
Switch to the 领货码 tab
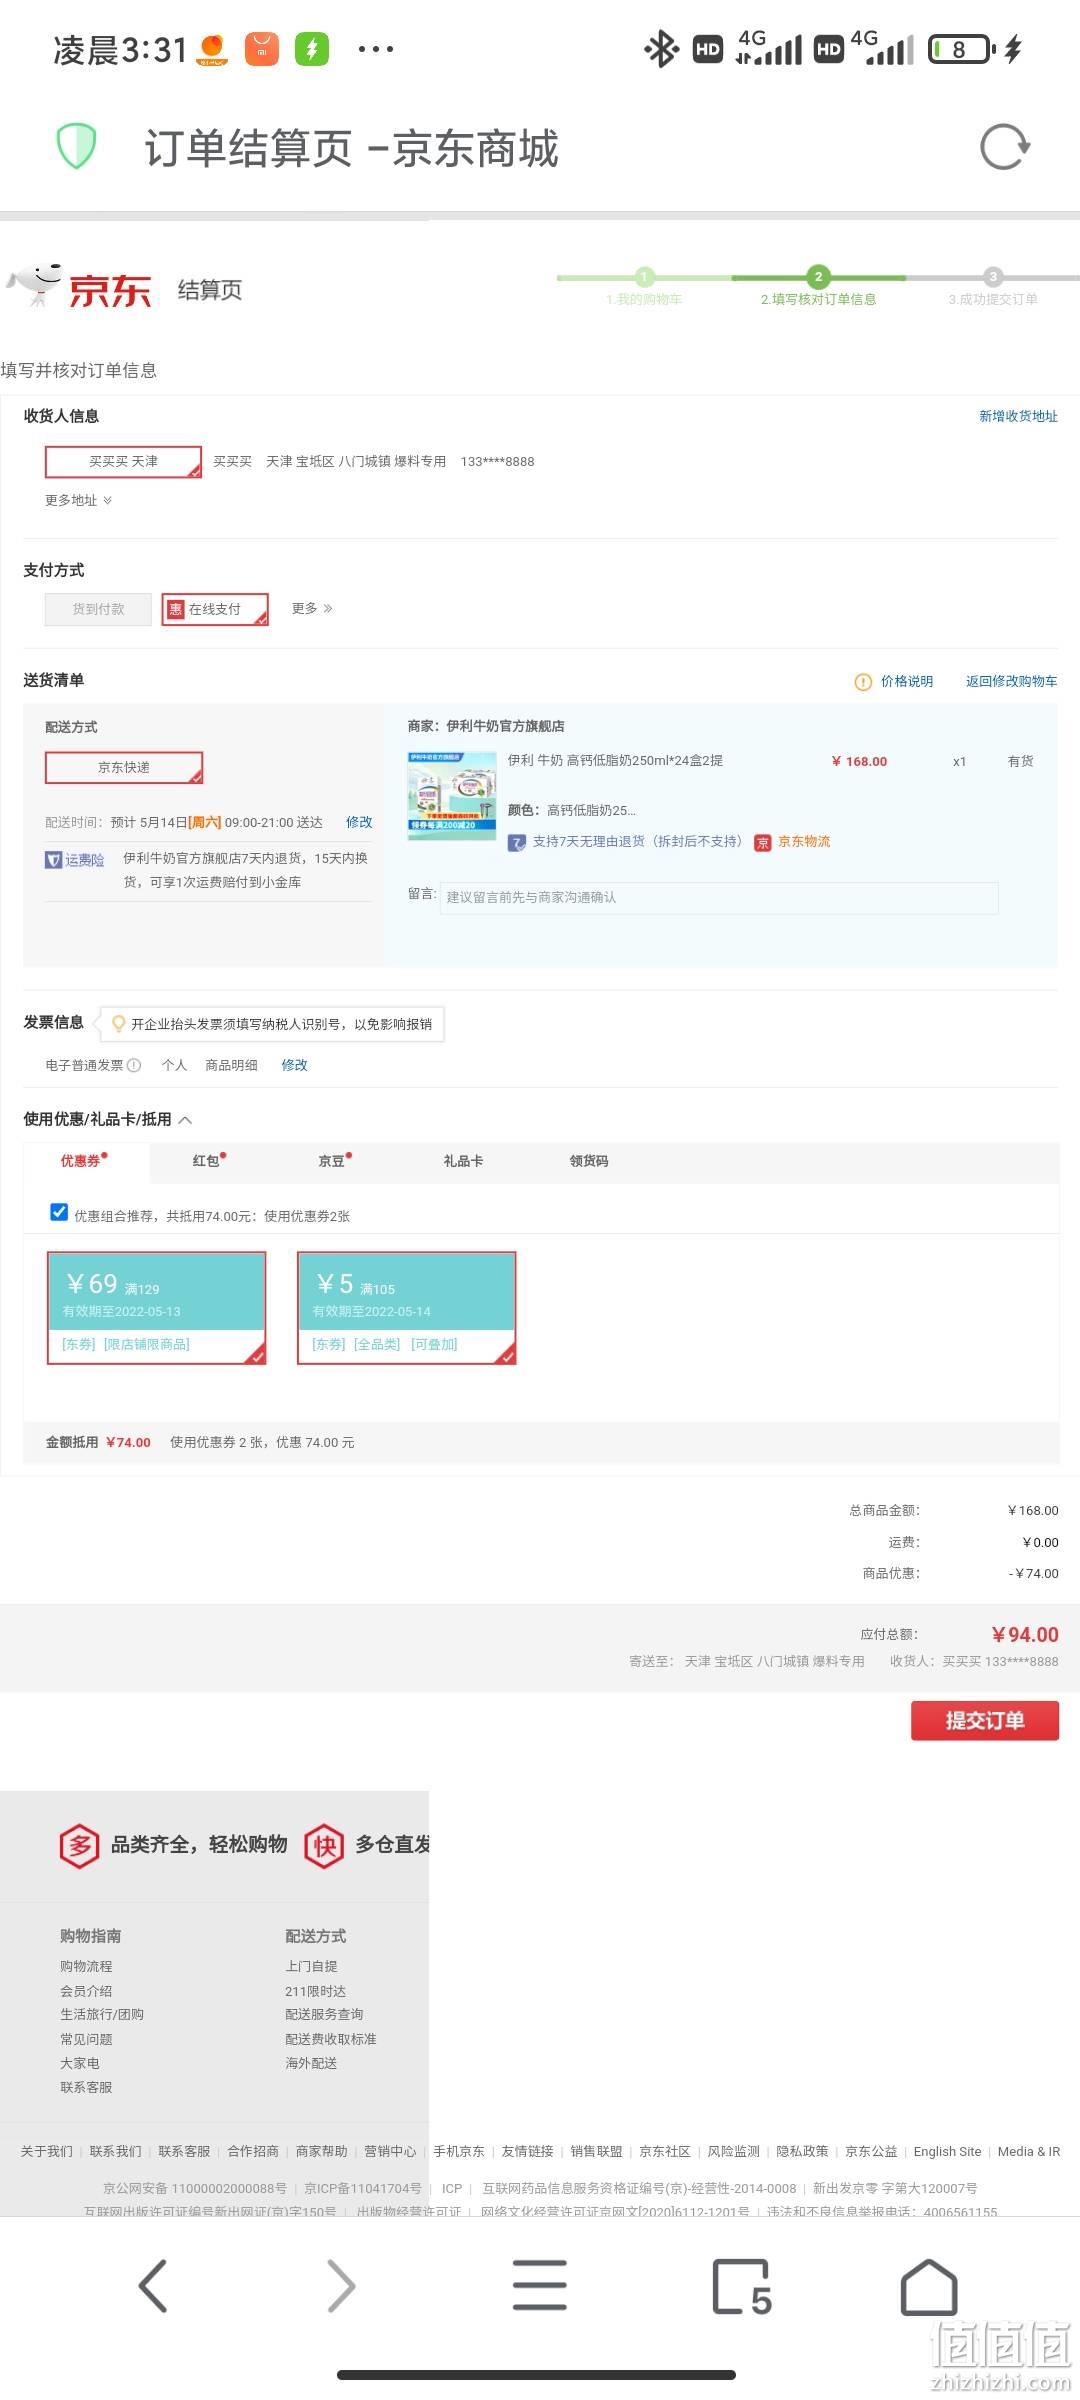click(589, 1161)
